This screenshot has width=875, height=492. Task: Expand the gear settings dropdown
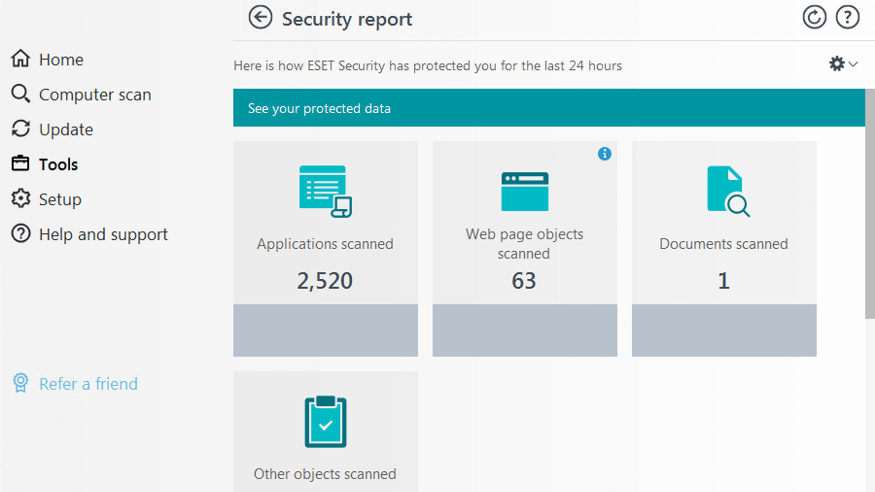point(843,64)
